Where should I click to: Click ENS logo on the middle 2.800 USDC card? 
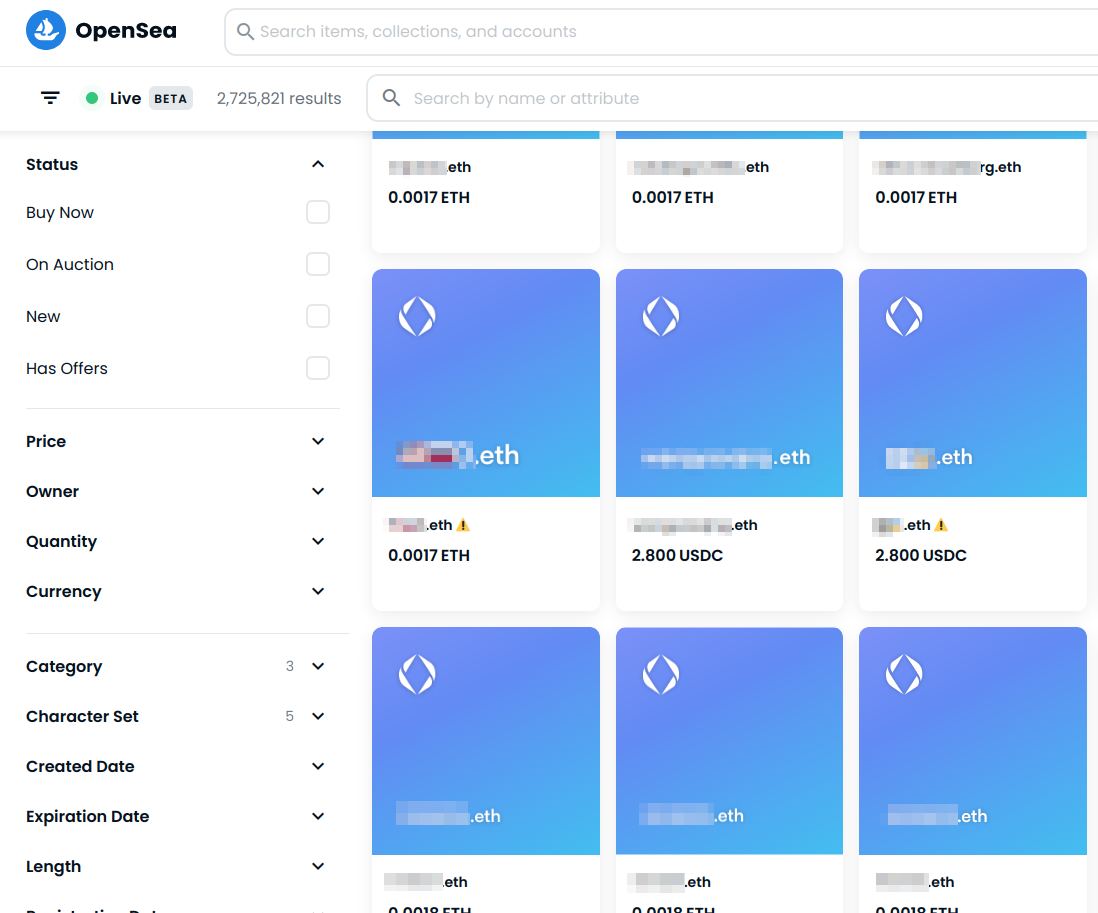(x=660, y=317)
